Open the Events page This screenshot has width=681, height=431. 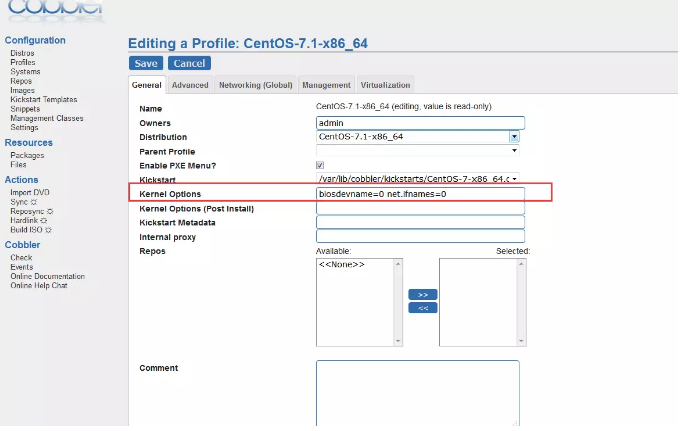[22, 267]
